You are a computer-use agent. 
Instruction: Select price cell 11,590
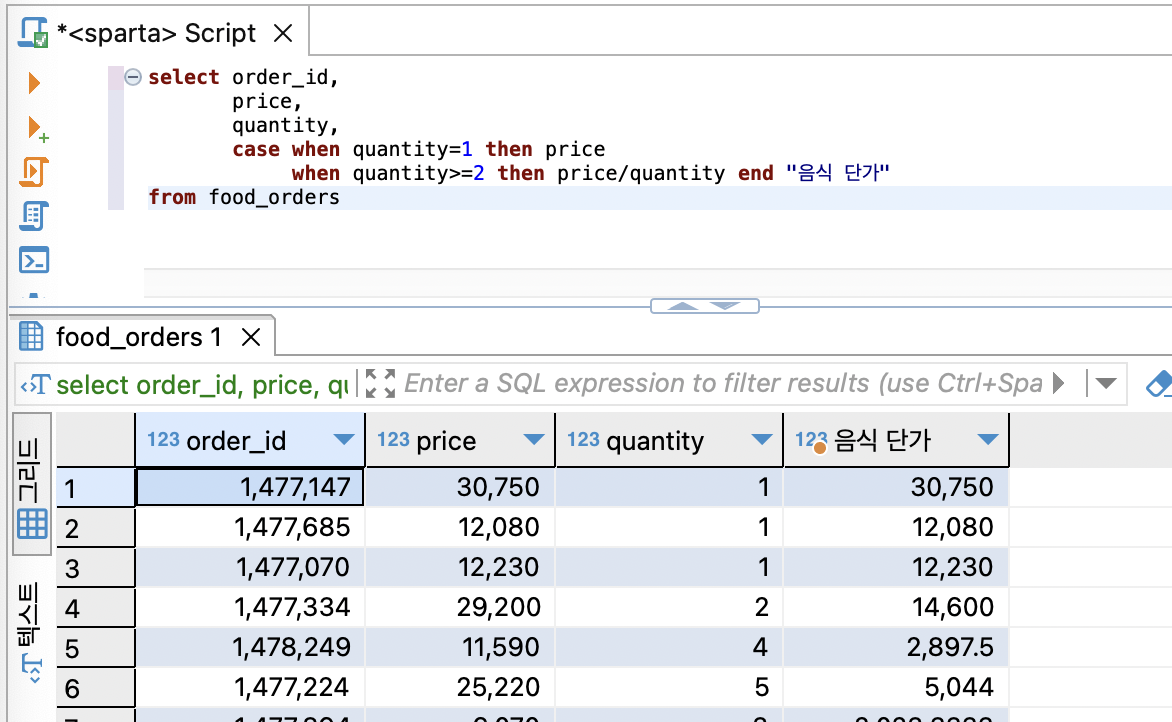pyautogui.click(x=460, y=647)
